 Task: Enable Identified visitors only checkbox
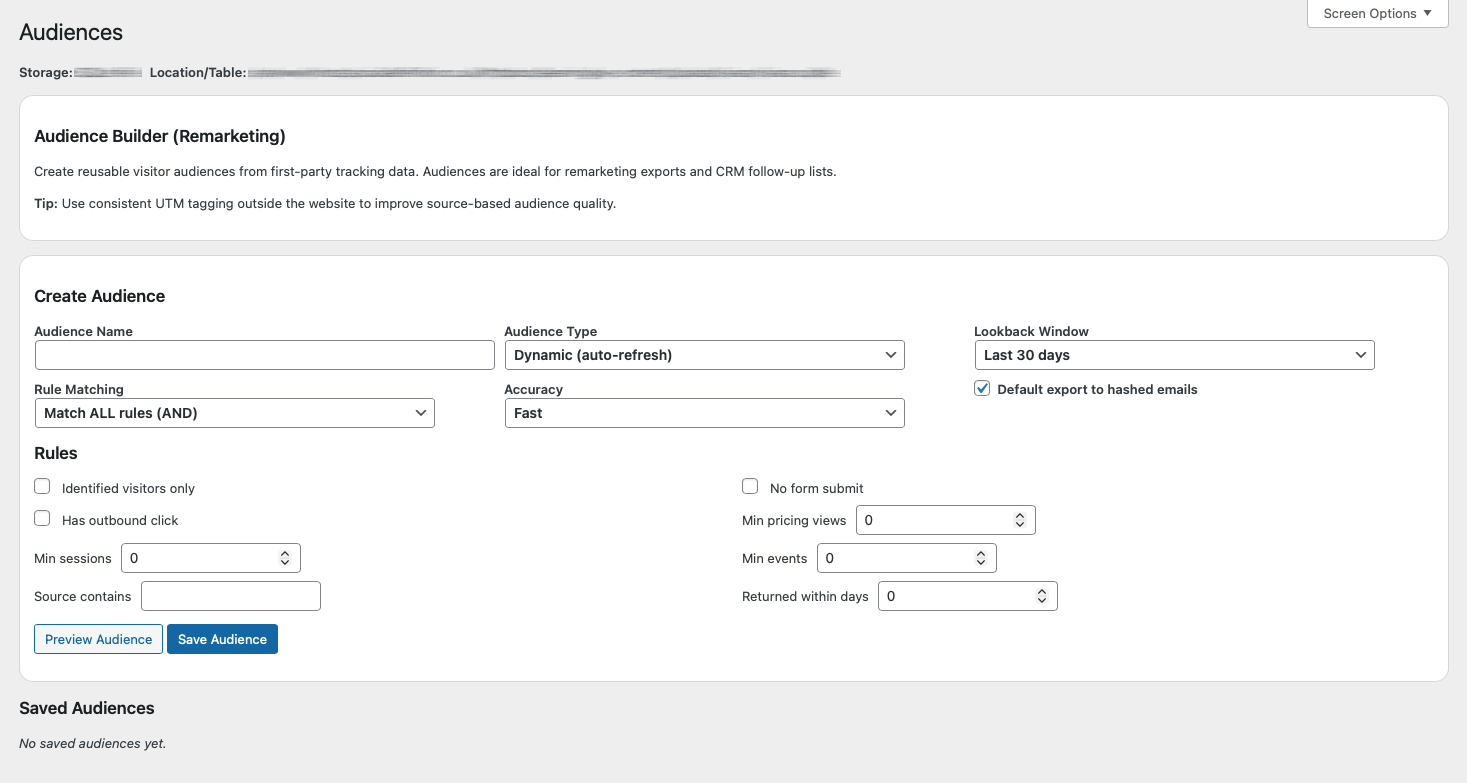point(42,487)
